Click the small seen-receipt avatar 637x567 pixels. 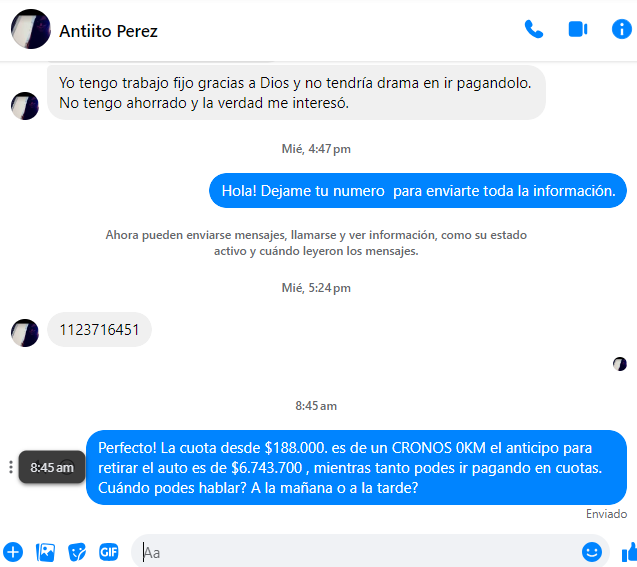click(620, 364)
